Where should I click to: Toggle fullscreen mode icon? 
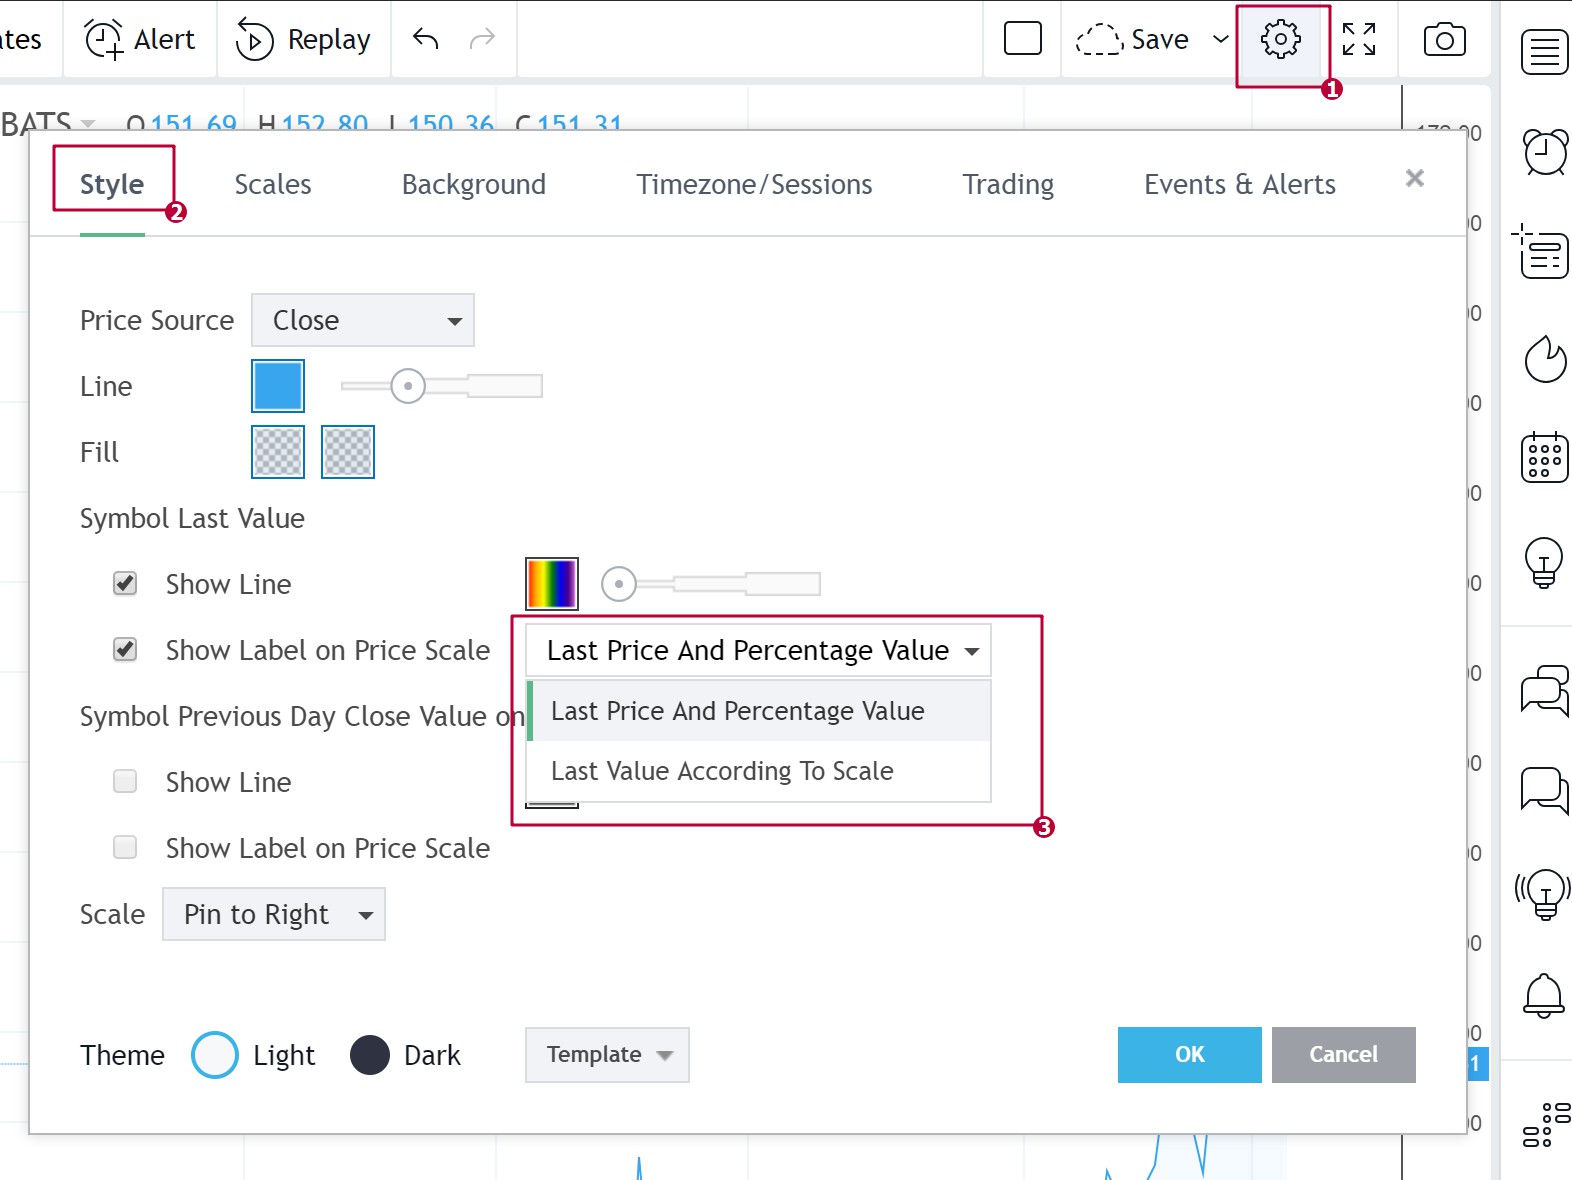1359,40
